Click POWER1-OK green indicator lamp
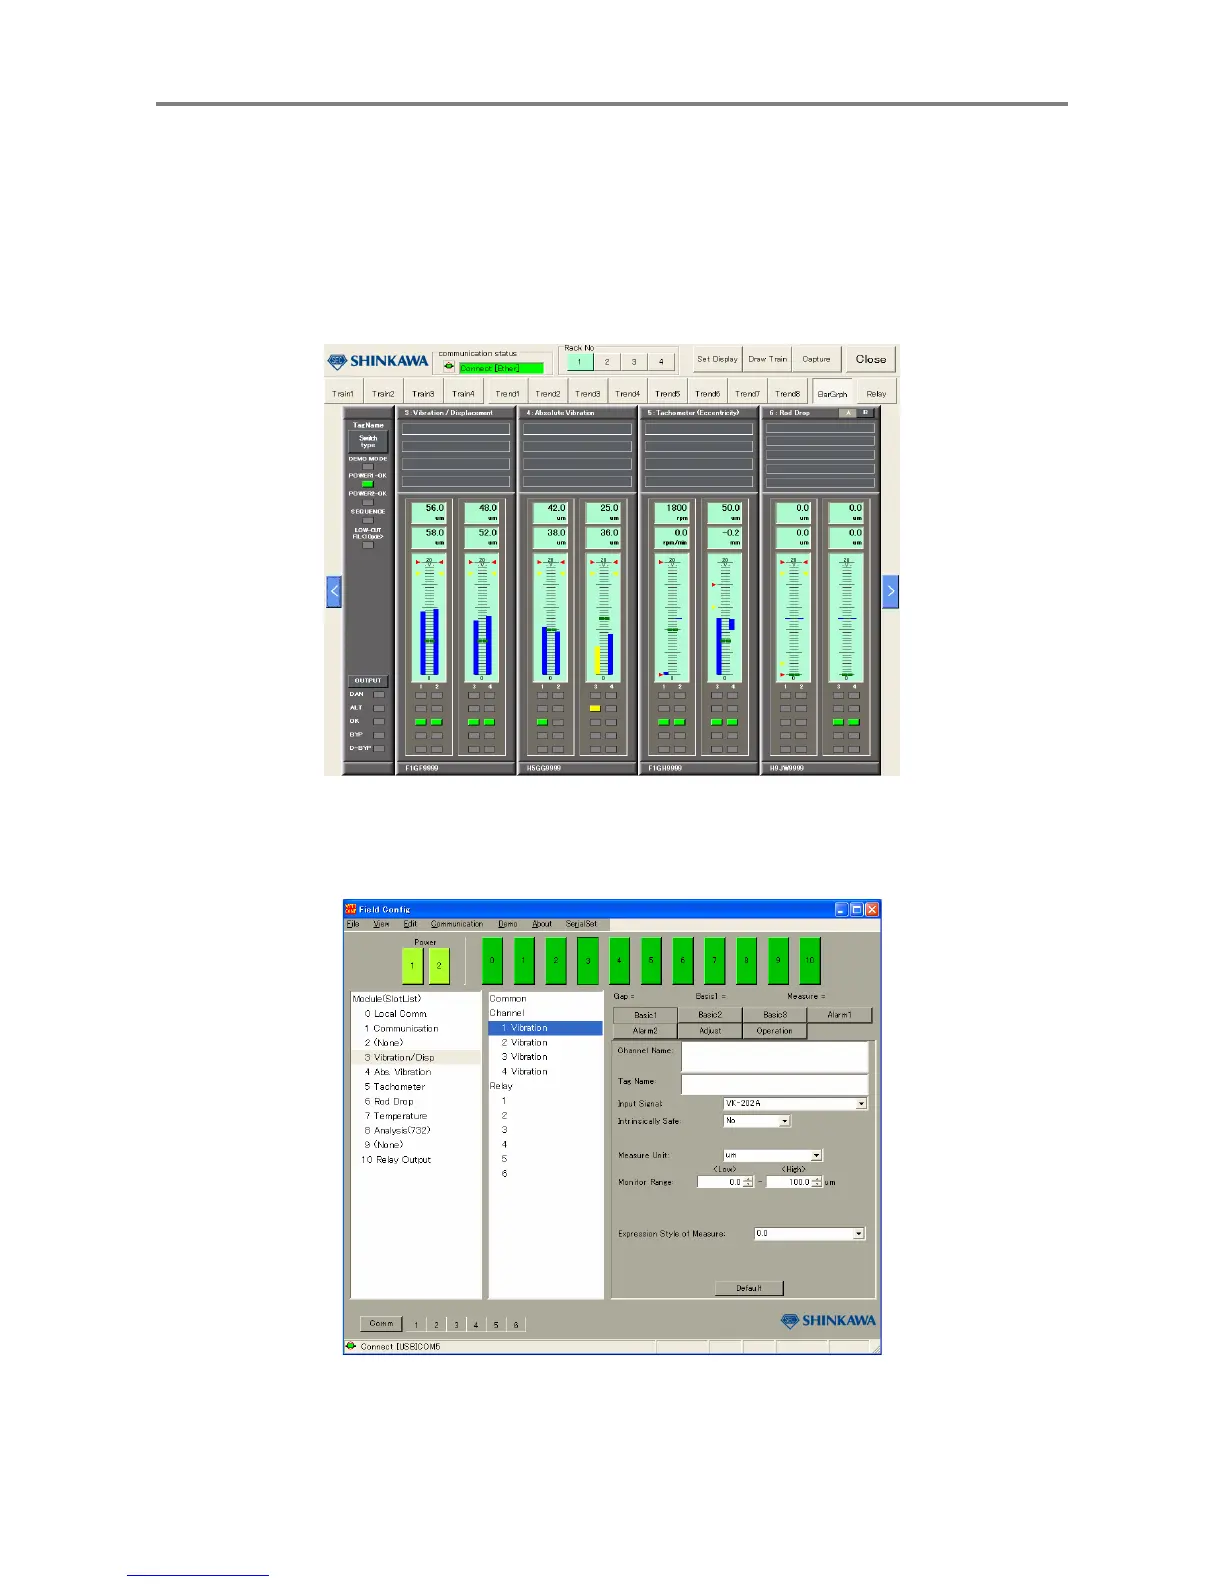 (x=367, y=484)
